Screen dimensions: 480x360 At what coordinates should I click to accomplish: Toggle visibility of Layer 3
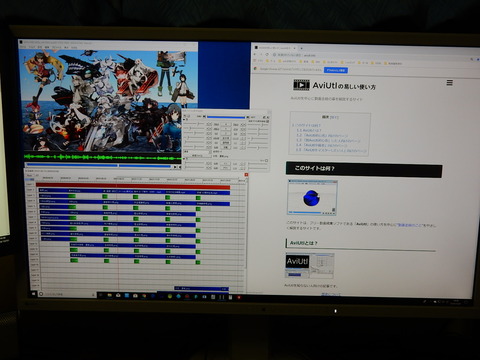click(x=31, y=195)
